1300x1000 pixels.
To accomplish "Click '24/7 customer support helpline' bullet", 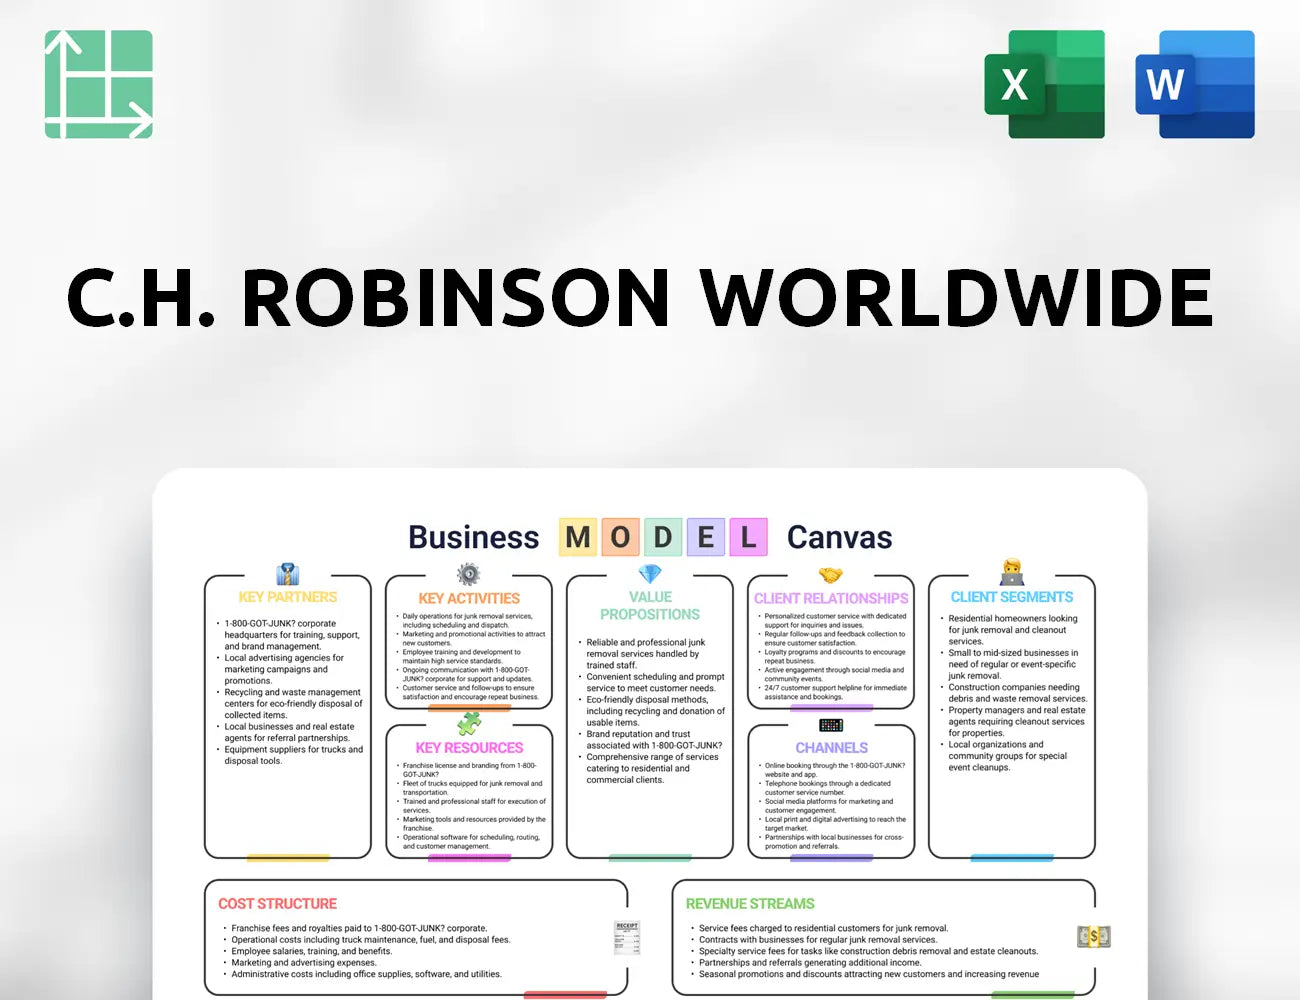I will [x=835, y=692].
